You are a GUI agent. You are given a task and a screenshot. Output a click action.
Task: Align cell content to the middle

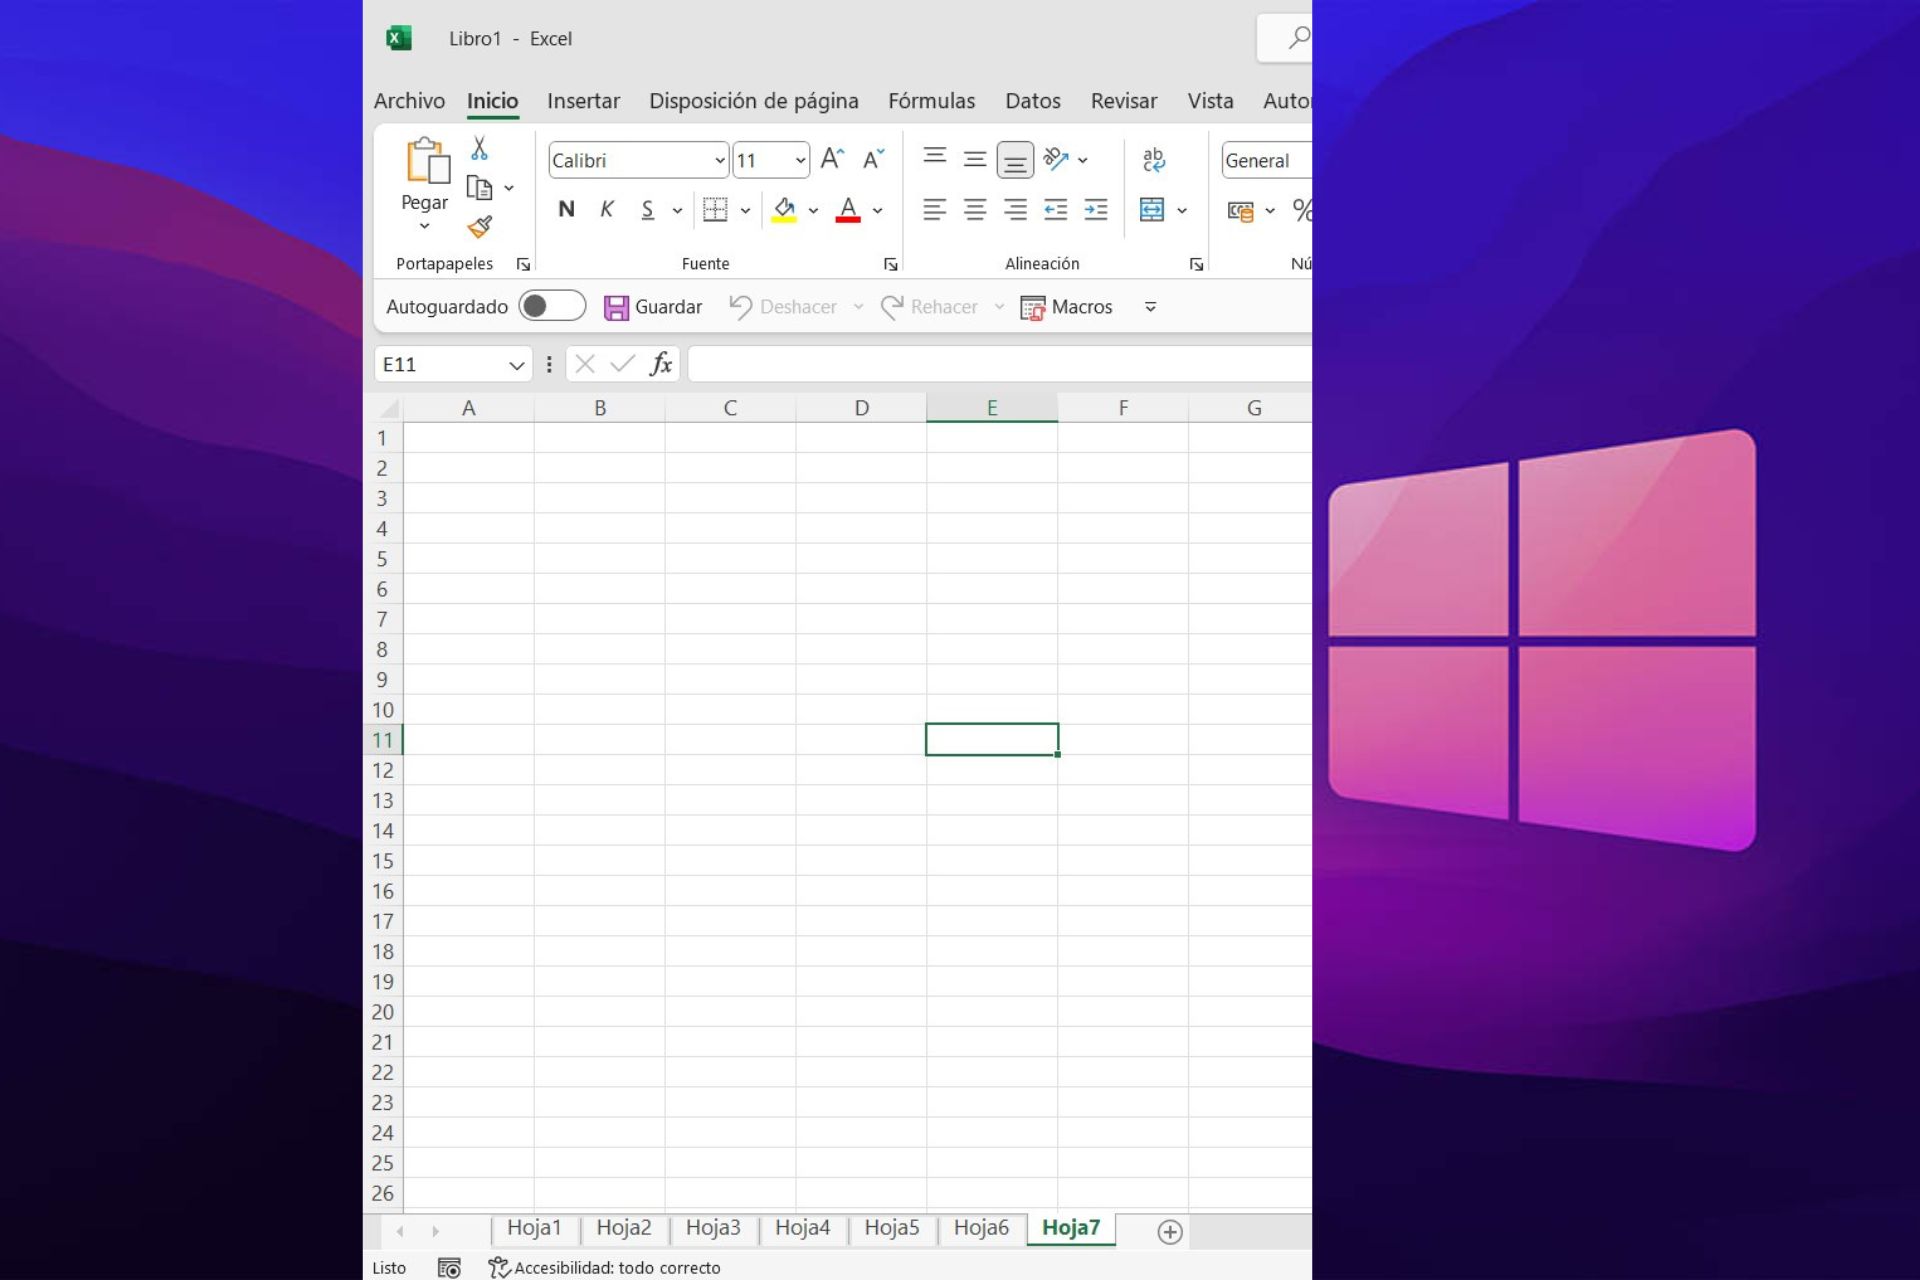point(975,159)
